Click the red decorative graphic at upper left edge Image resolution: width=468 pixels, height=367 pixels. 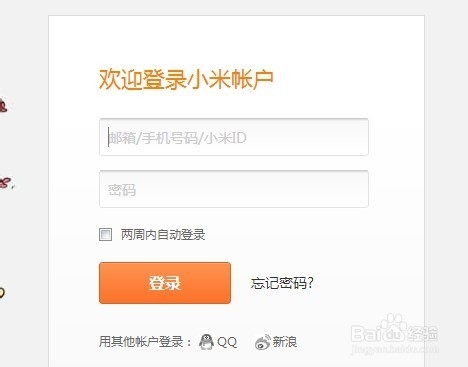pyautogui.click(x=3, y=106)
